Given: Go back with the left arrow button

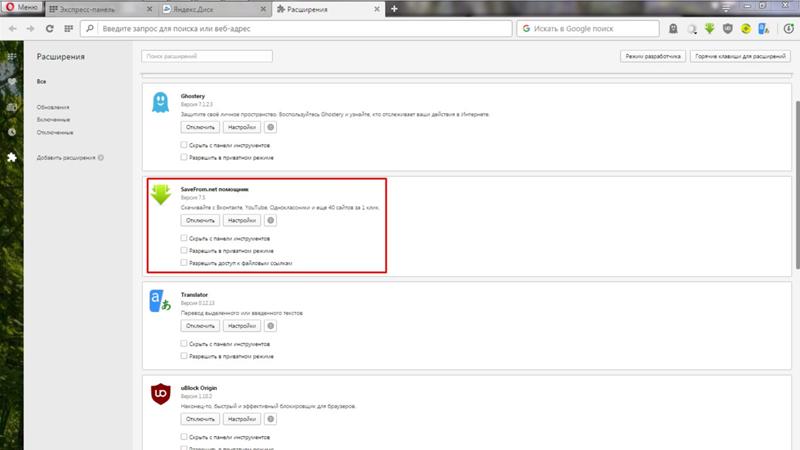Looking at the screenshot, I should pos(13,29).
